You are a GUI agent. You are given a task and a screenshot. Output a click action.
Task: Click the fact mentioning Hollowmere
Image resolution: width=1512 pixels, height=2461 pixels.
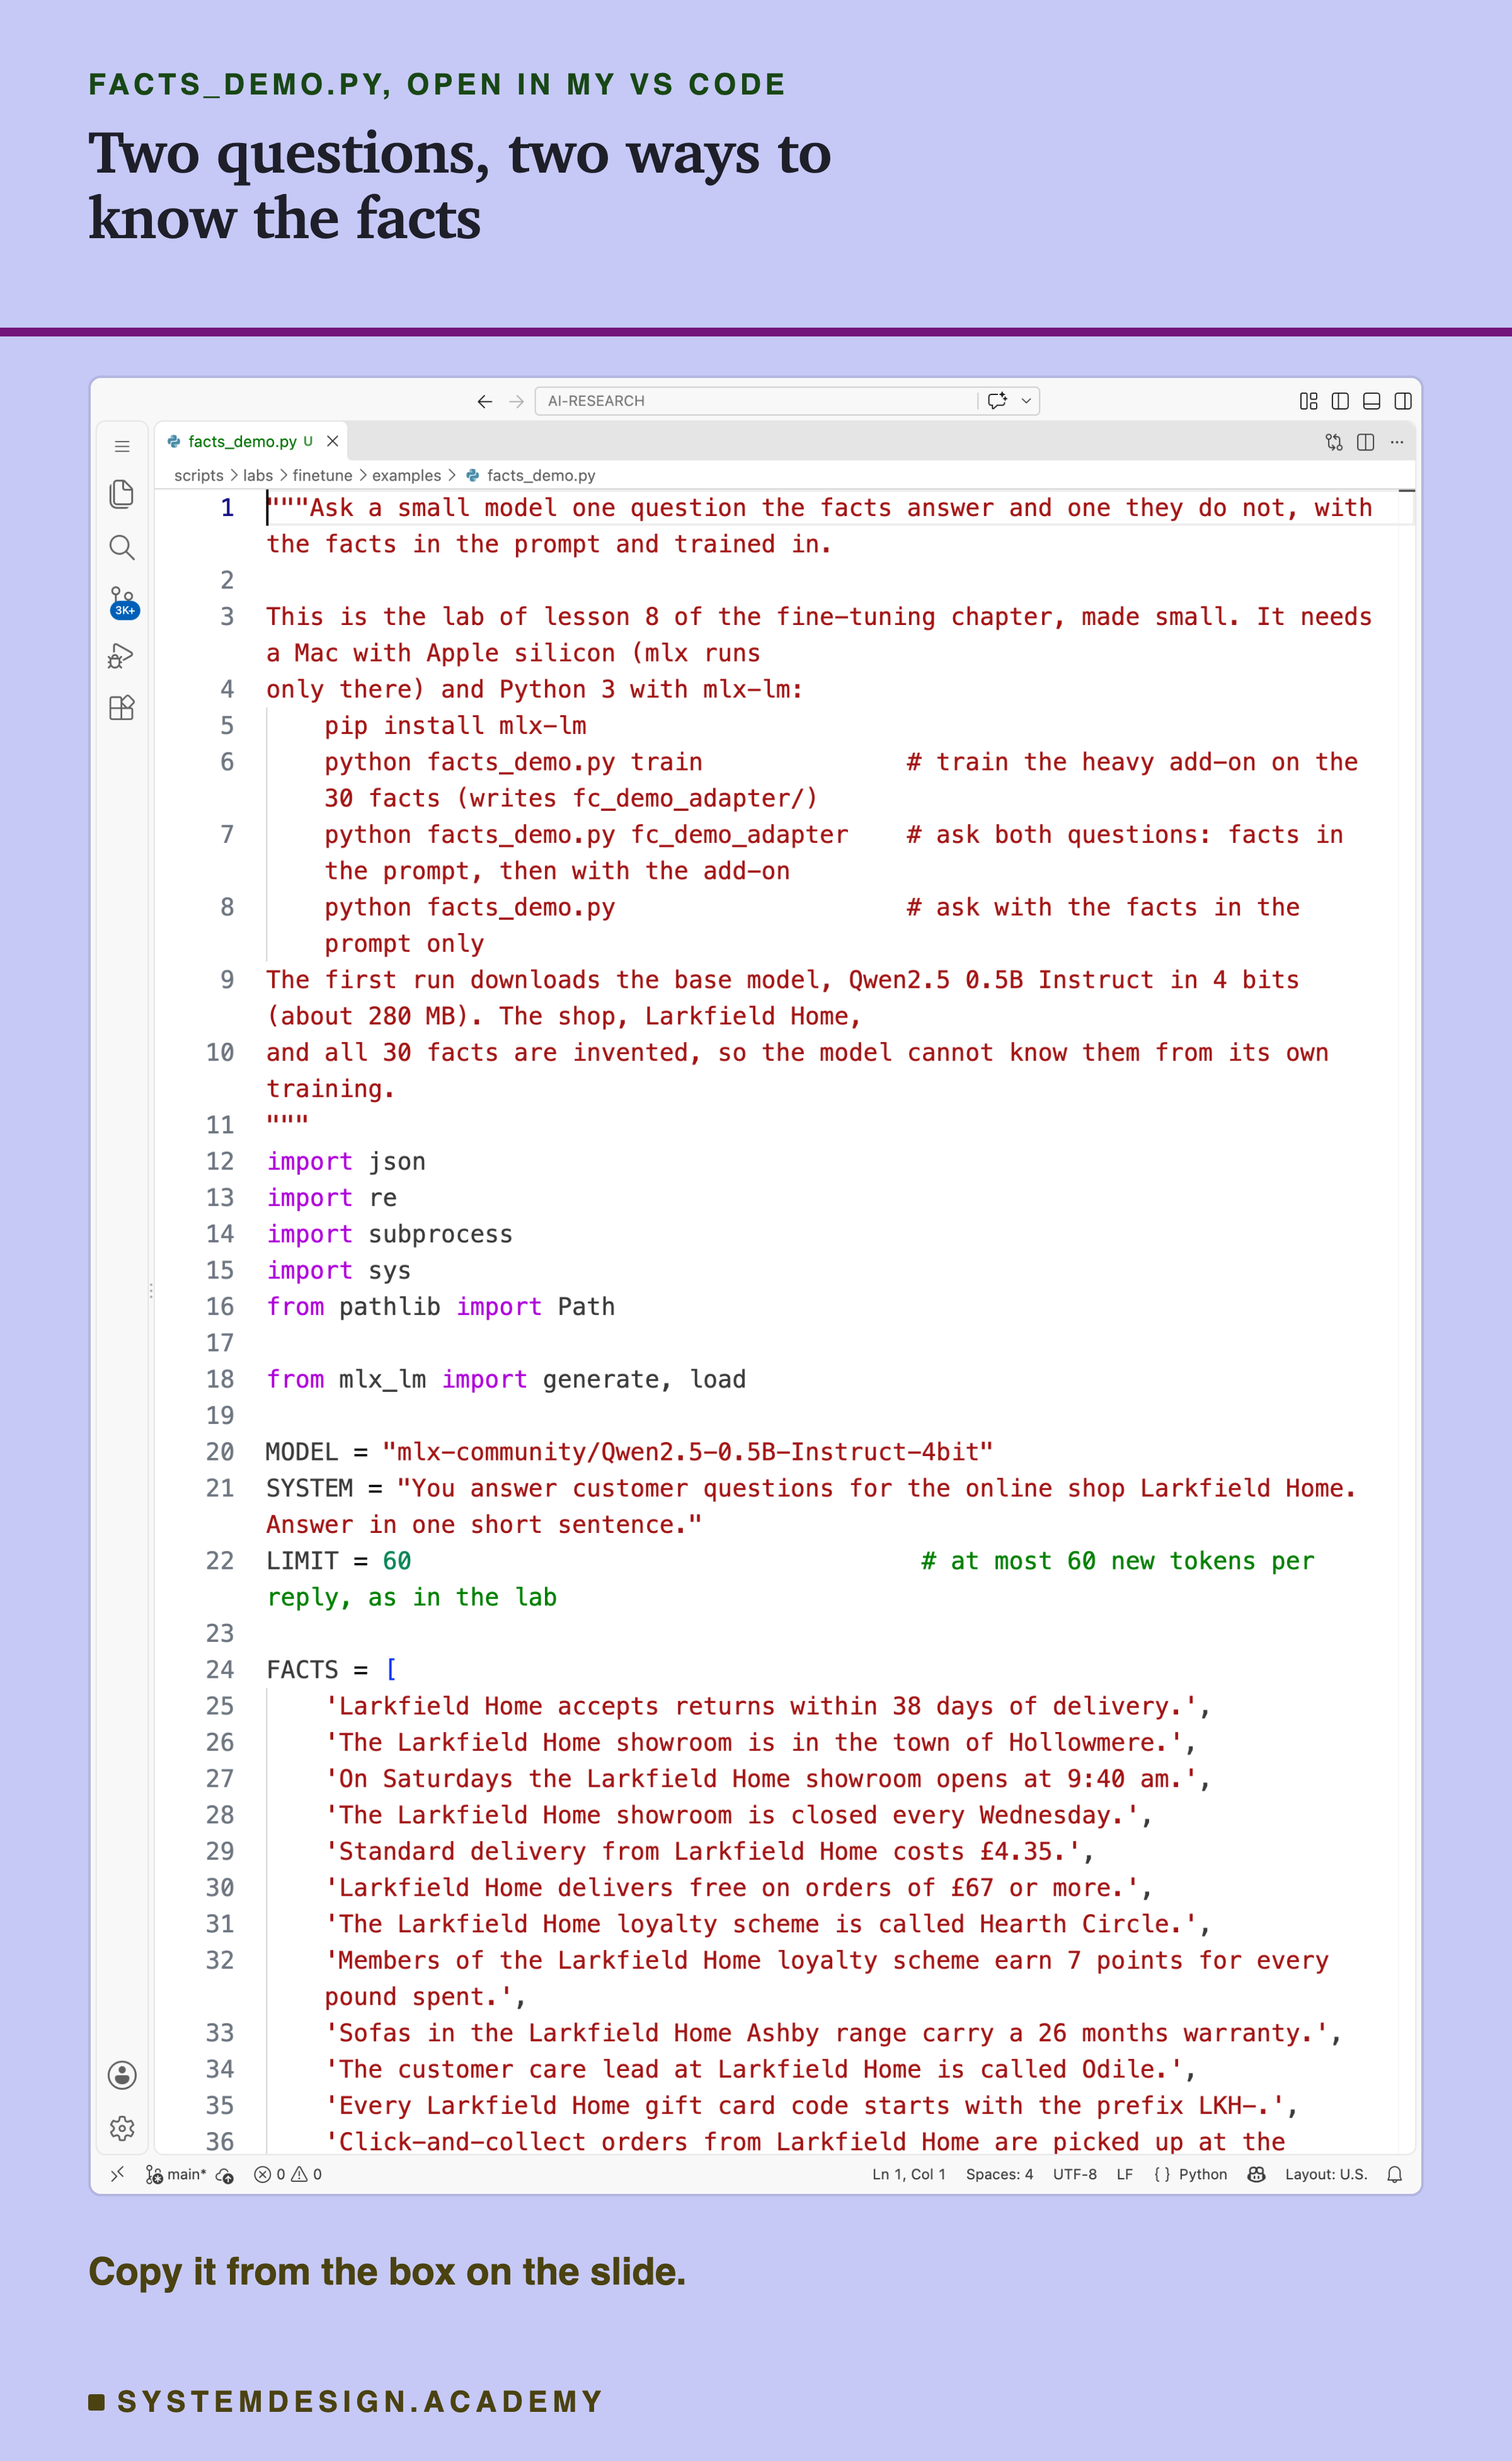click(x=760, y=1743)
